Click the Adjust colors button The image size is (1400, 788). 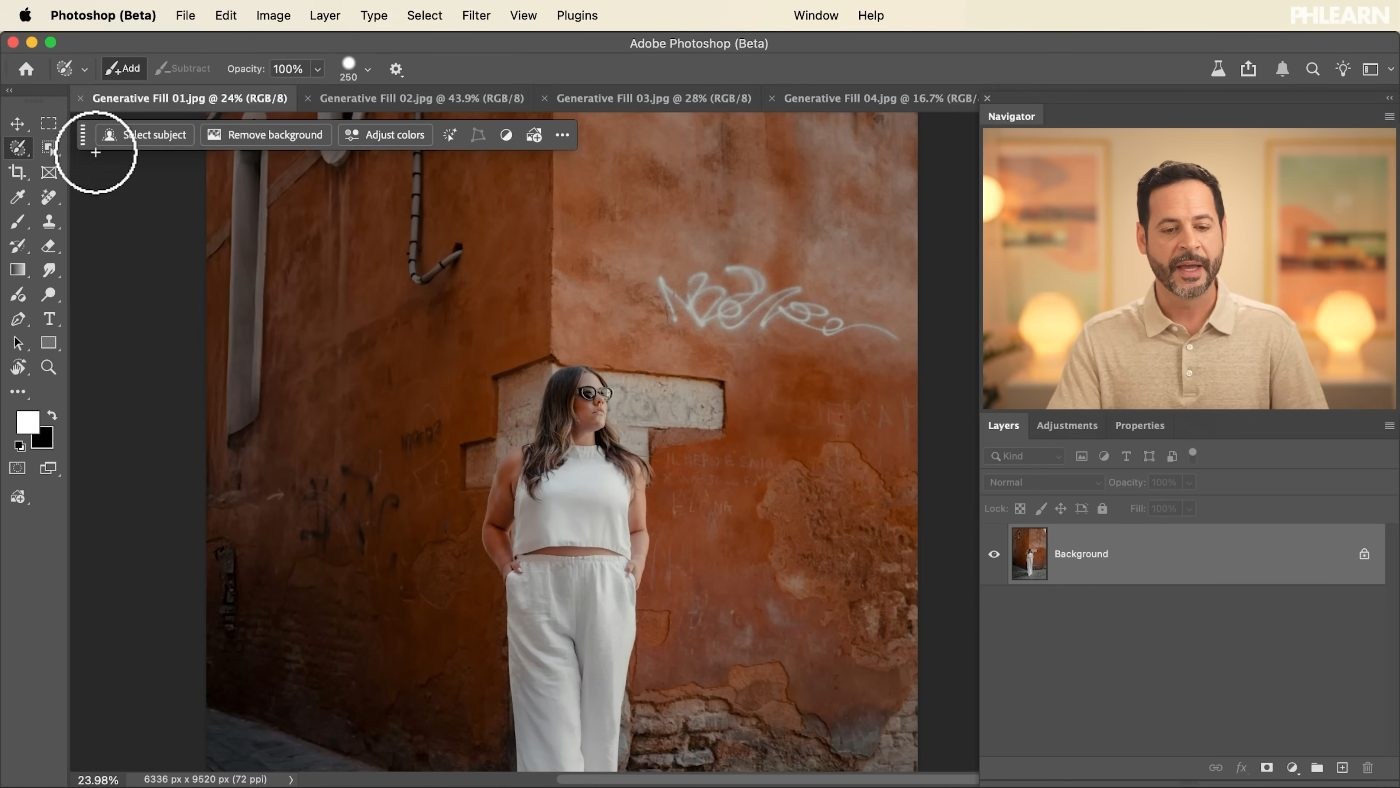point(385,135)
